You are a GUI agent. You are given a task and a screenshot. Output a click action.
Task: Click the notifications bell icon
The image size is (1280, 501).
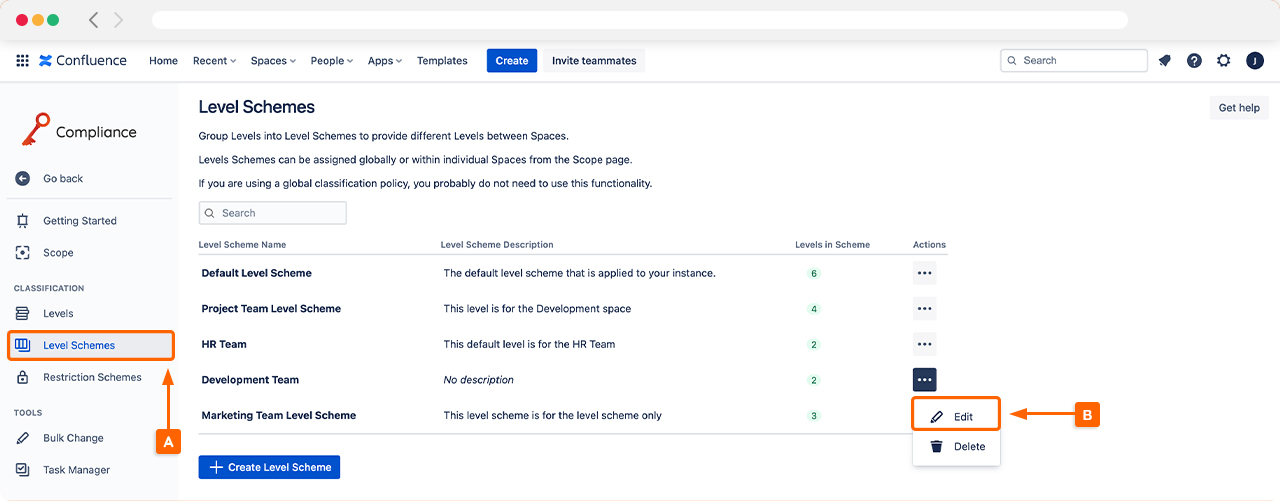click(x=1164, y=61)
